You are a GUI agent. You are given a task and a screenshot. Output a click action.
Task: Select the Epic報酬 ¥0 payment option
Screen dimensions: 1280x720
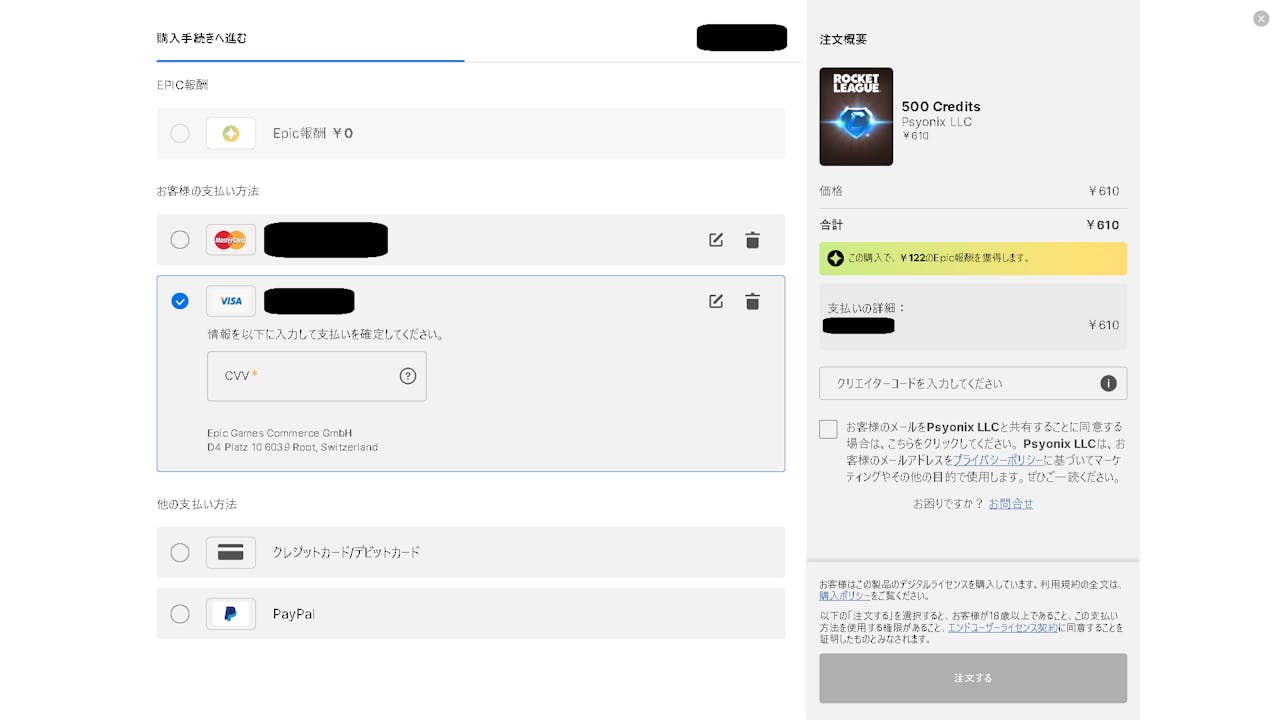click(x=180, y=132)
